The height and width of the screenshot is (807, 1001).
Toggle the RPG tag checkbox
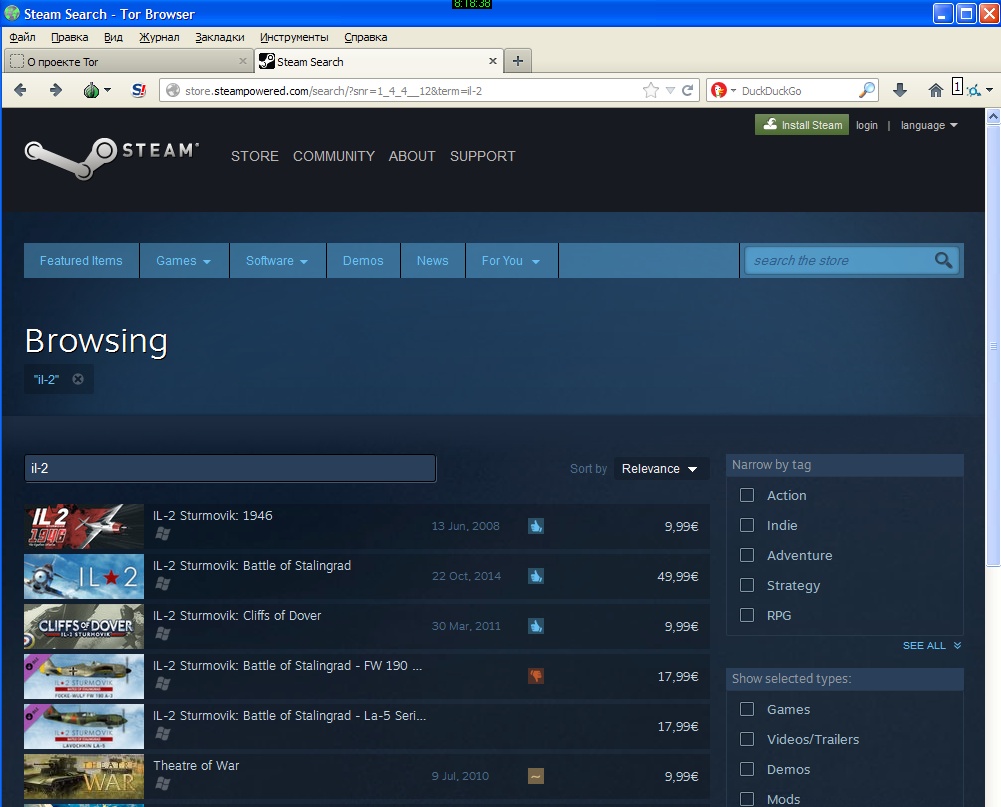(747, 615)
